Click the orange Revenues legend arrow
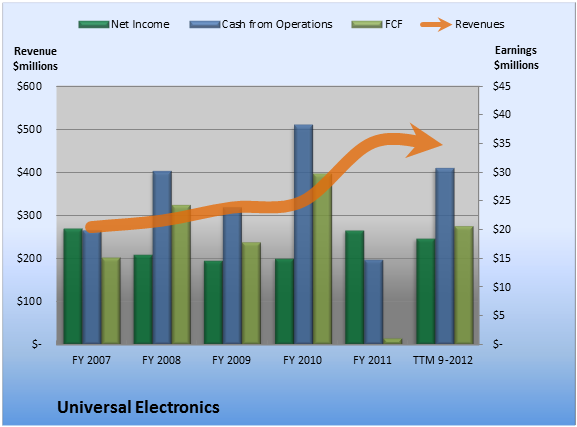577x427 pixels. coord(436,24)
